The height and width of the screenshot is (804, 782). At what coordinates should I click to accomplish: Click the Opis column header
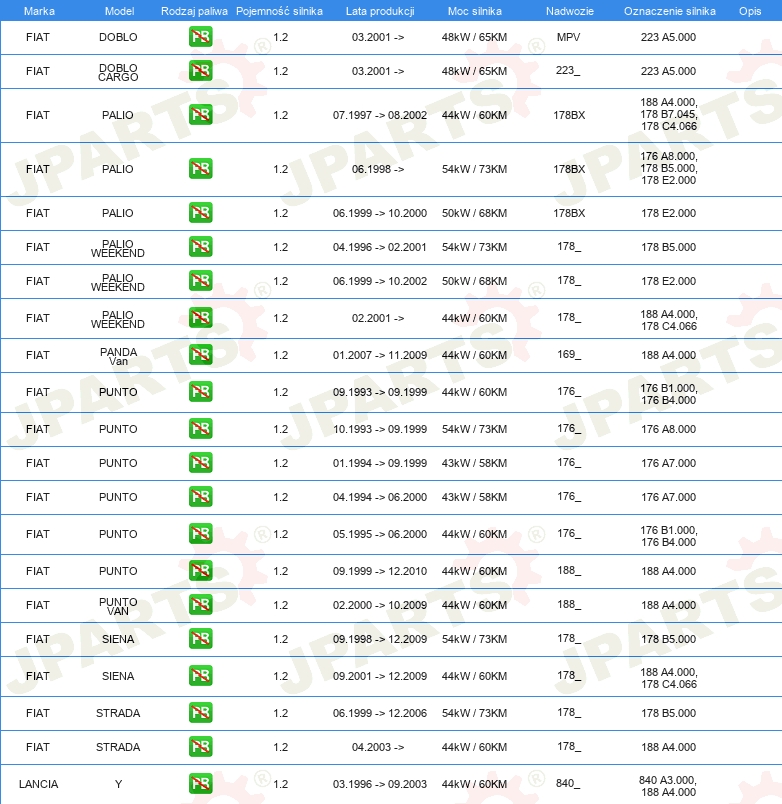(750, 11)
